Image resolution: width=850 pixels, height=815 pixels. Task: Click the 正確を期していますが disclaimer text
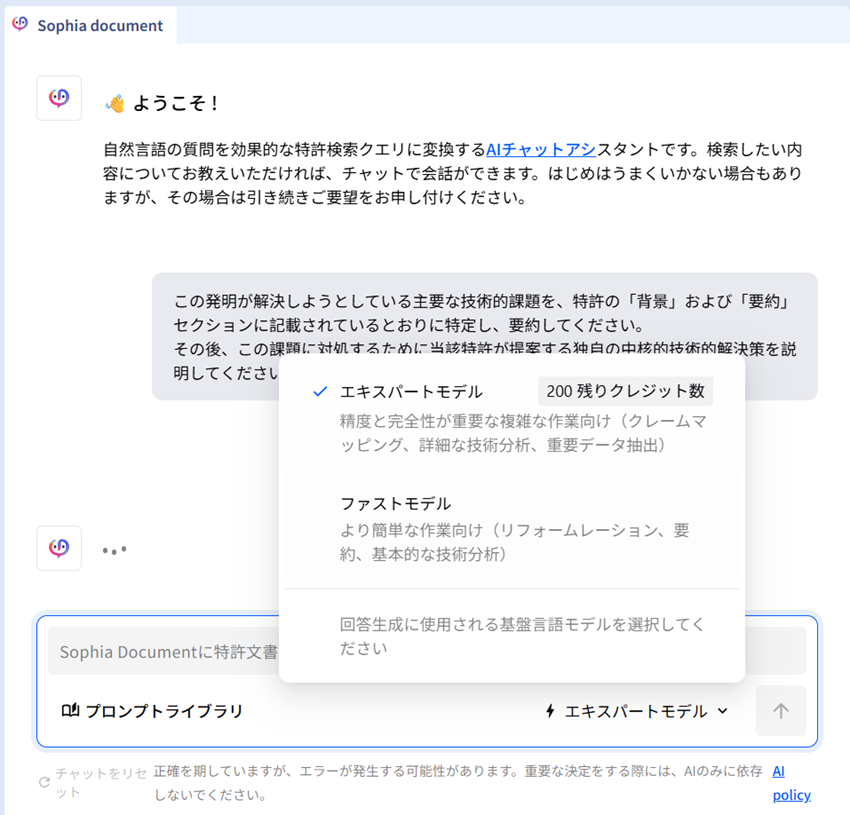click(x=458, y=783)
